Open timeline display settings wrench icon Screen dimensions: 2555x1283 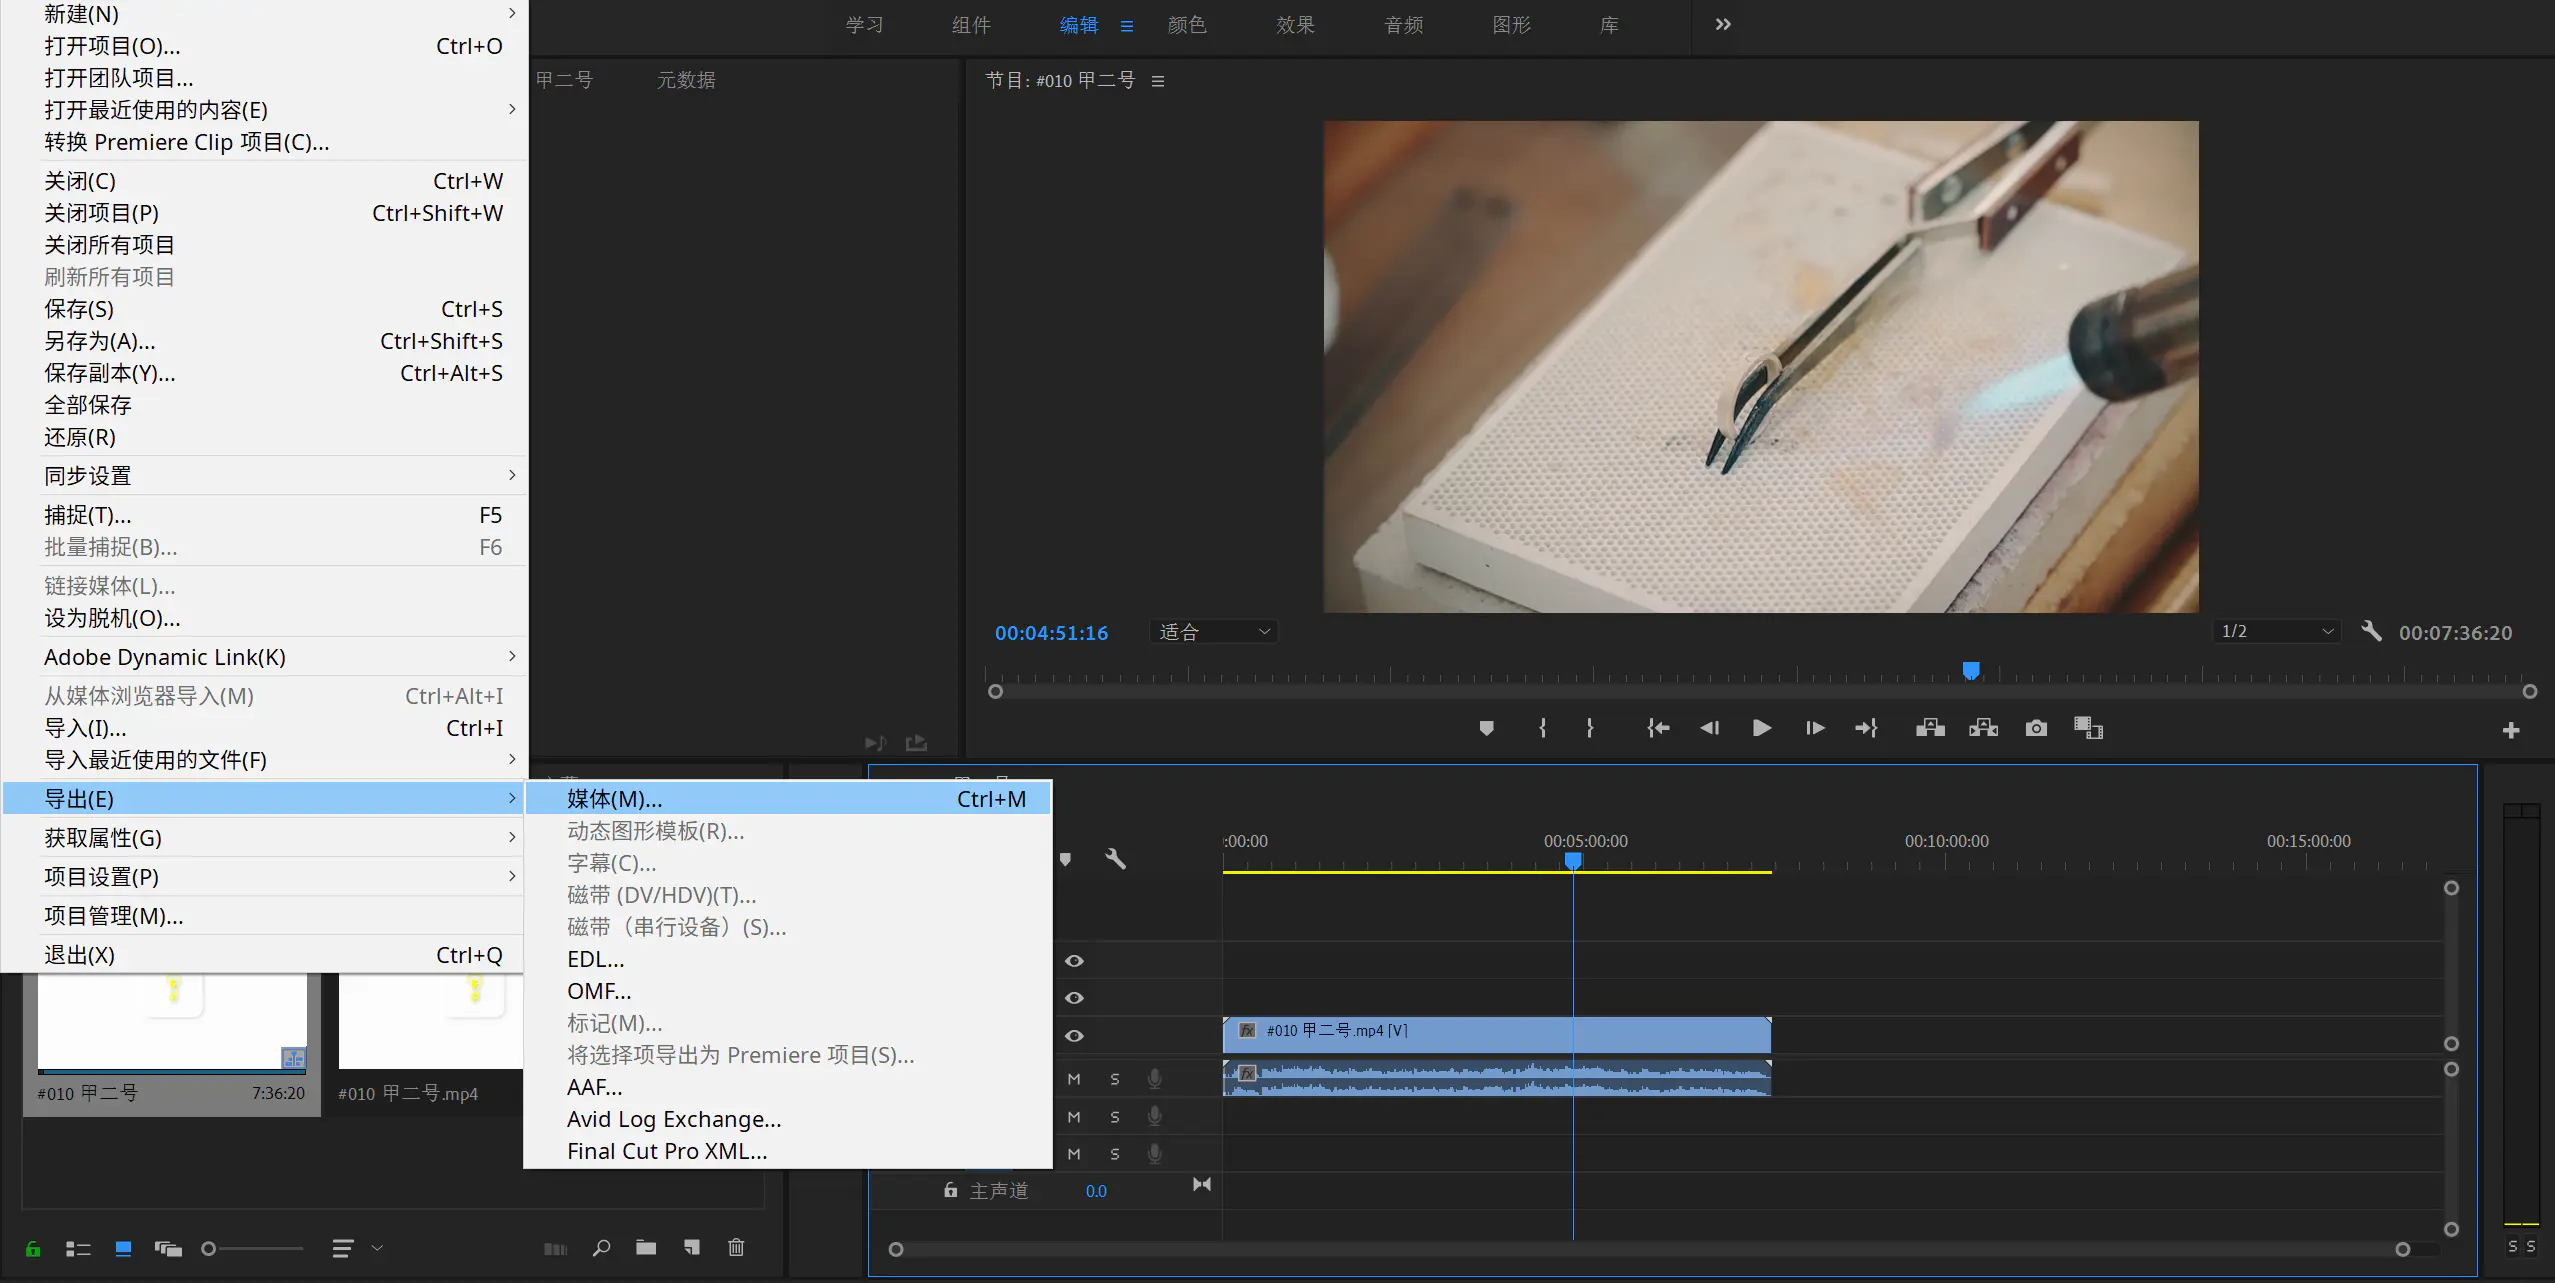(x=1115, y=859)
